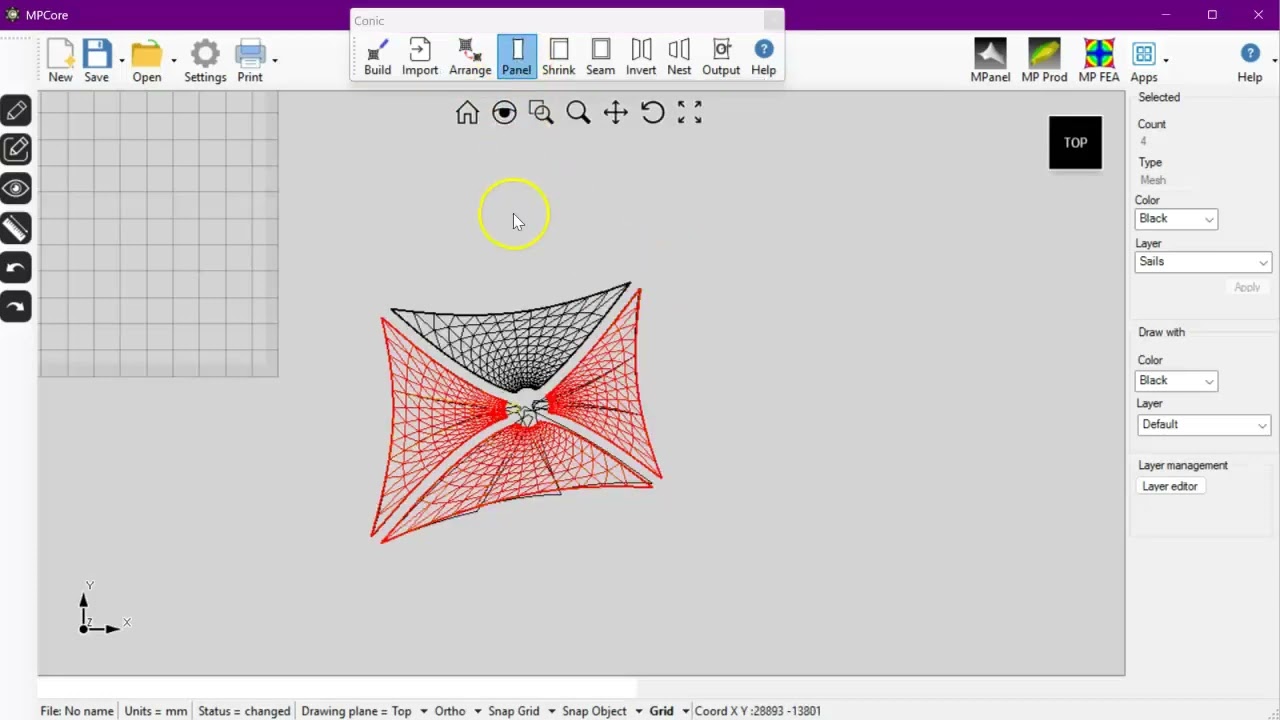Expand the Draw with Color dropdown

[x=1176, y=381]
